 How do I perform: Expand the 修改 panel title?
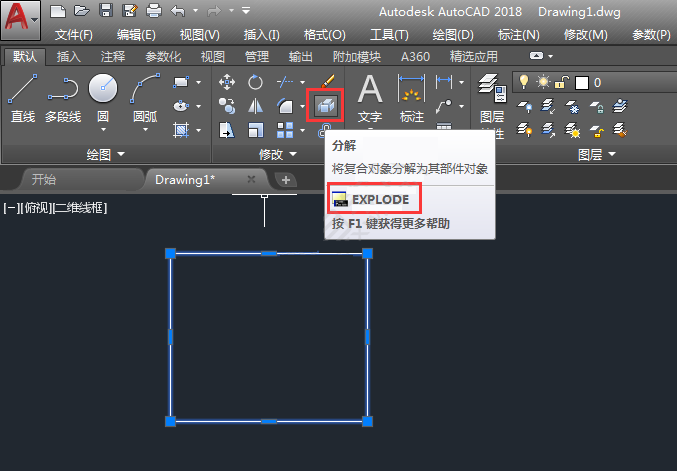coord(278,154)
